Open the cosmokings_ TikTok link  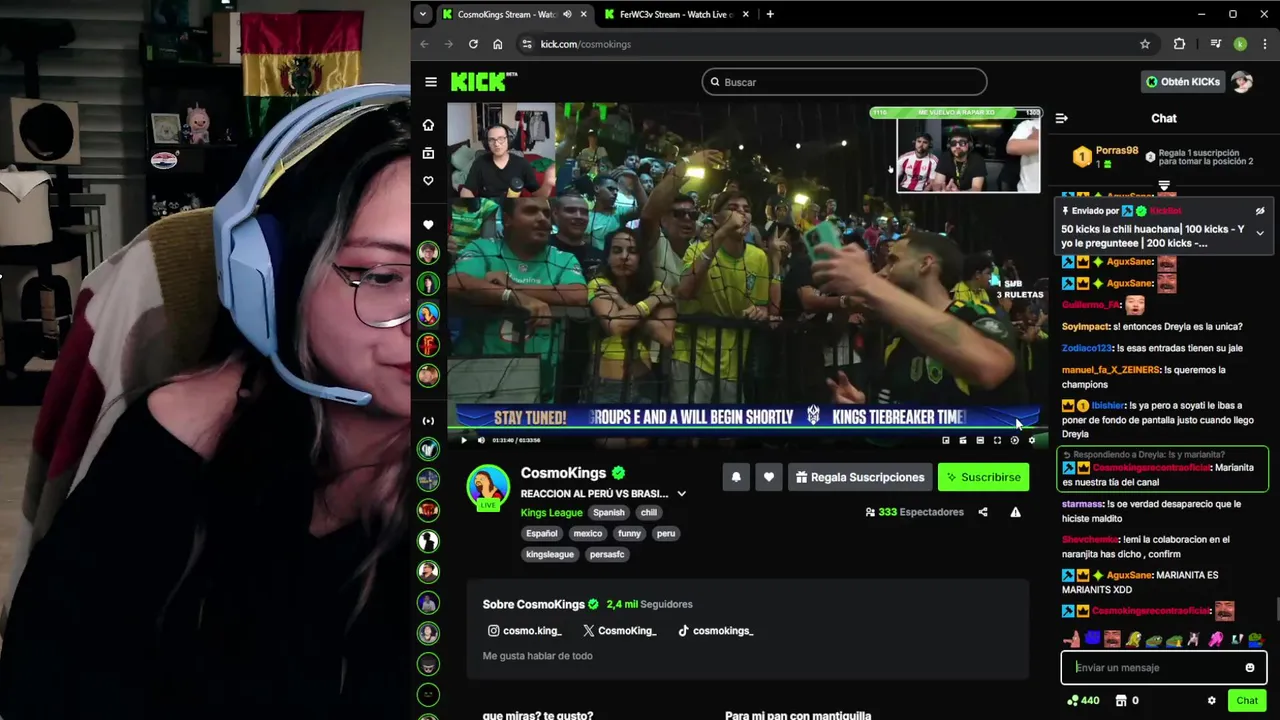[716, 631]
